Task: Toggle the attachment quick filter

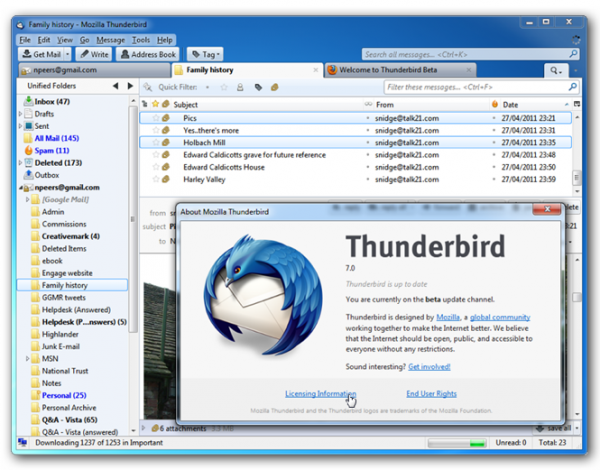Action: click(x=274, y=87)
